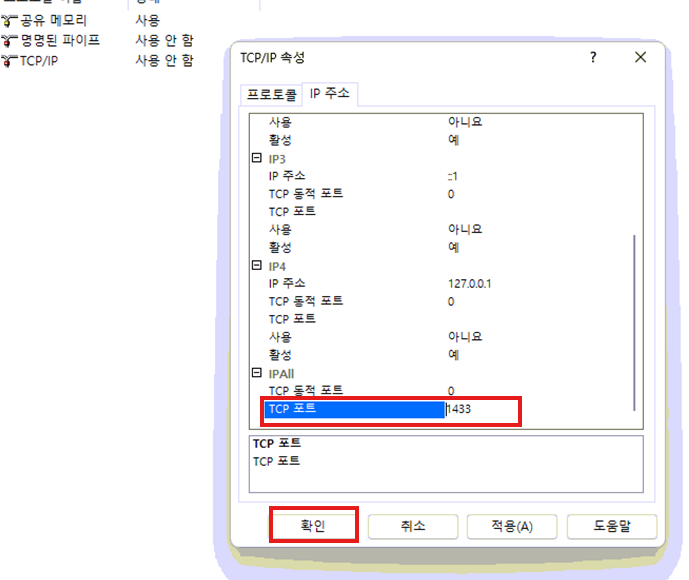Click IP3 활성 value 예

[x=453, y=247]
